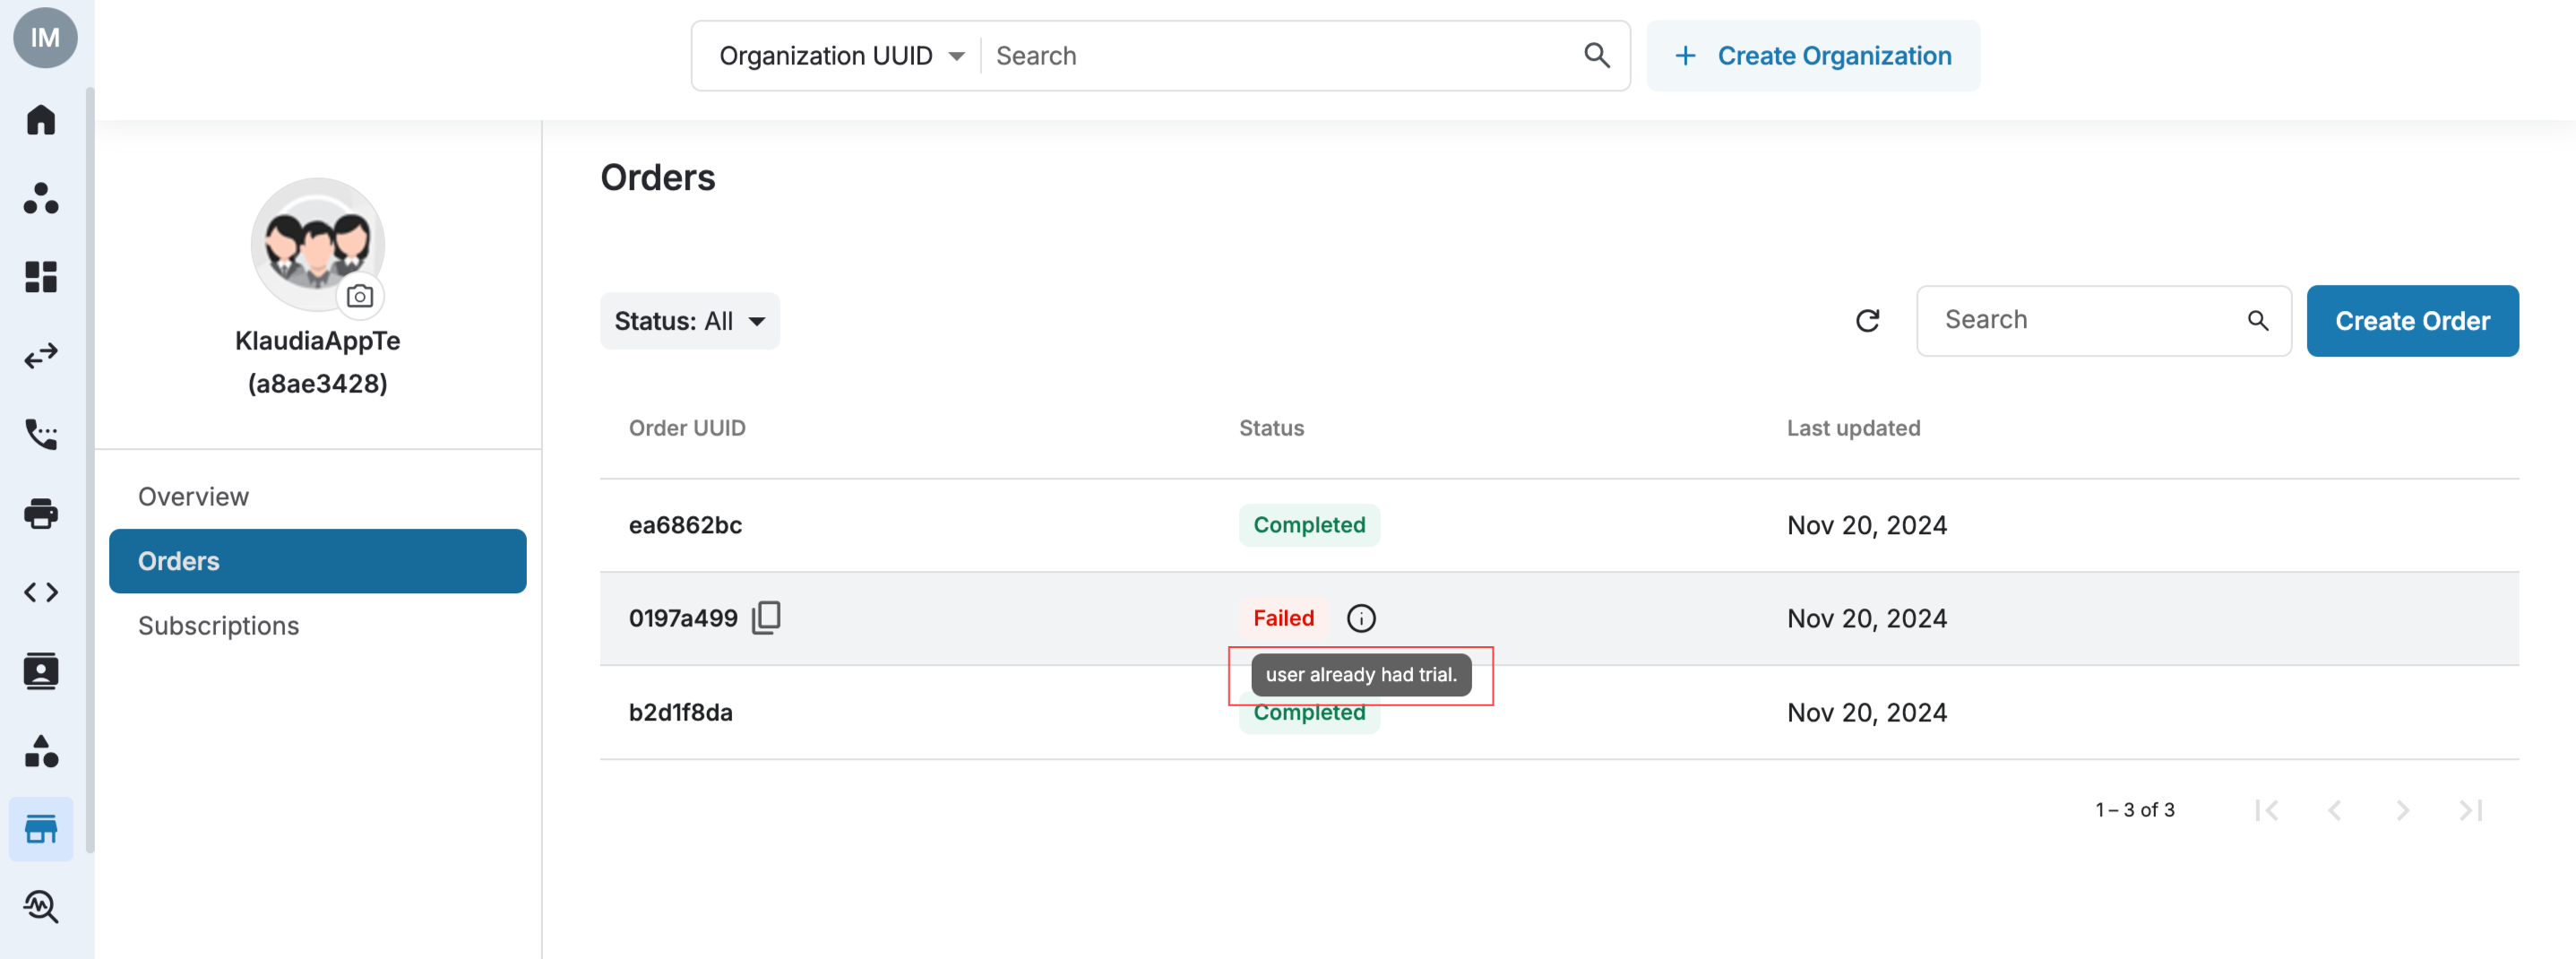Click the Nov 20, 2024 date of order ea6862bc
The width and height of the screenshot is (2576, 959).
click(x=1867, y=526)
